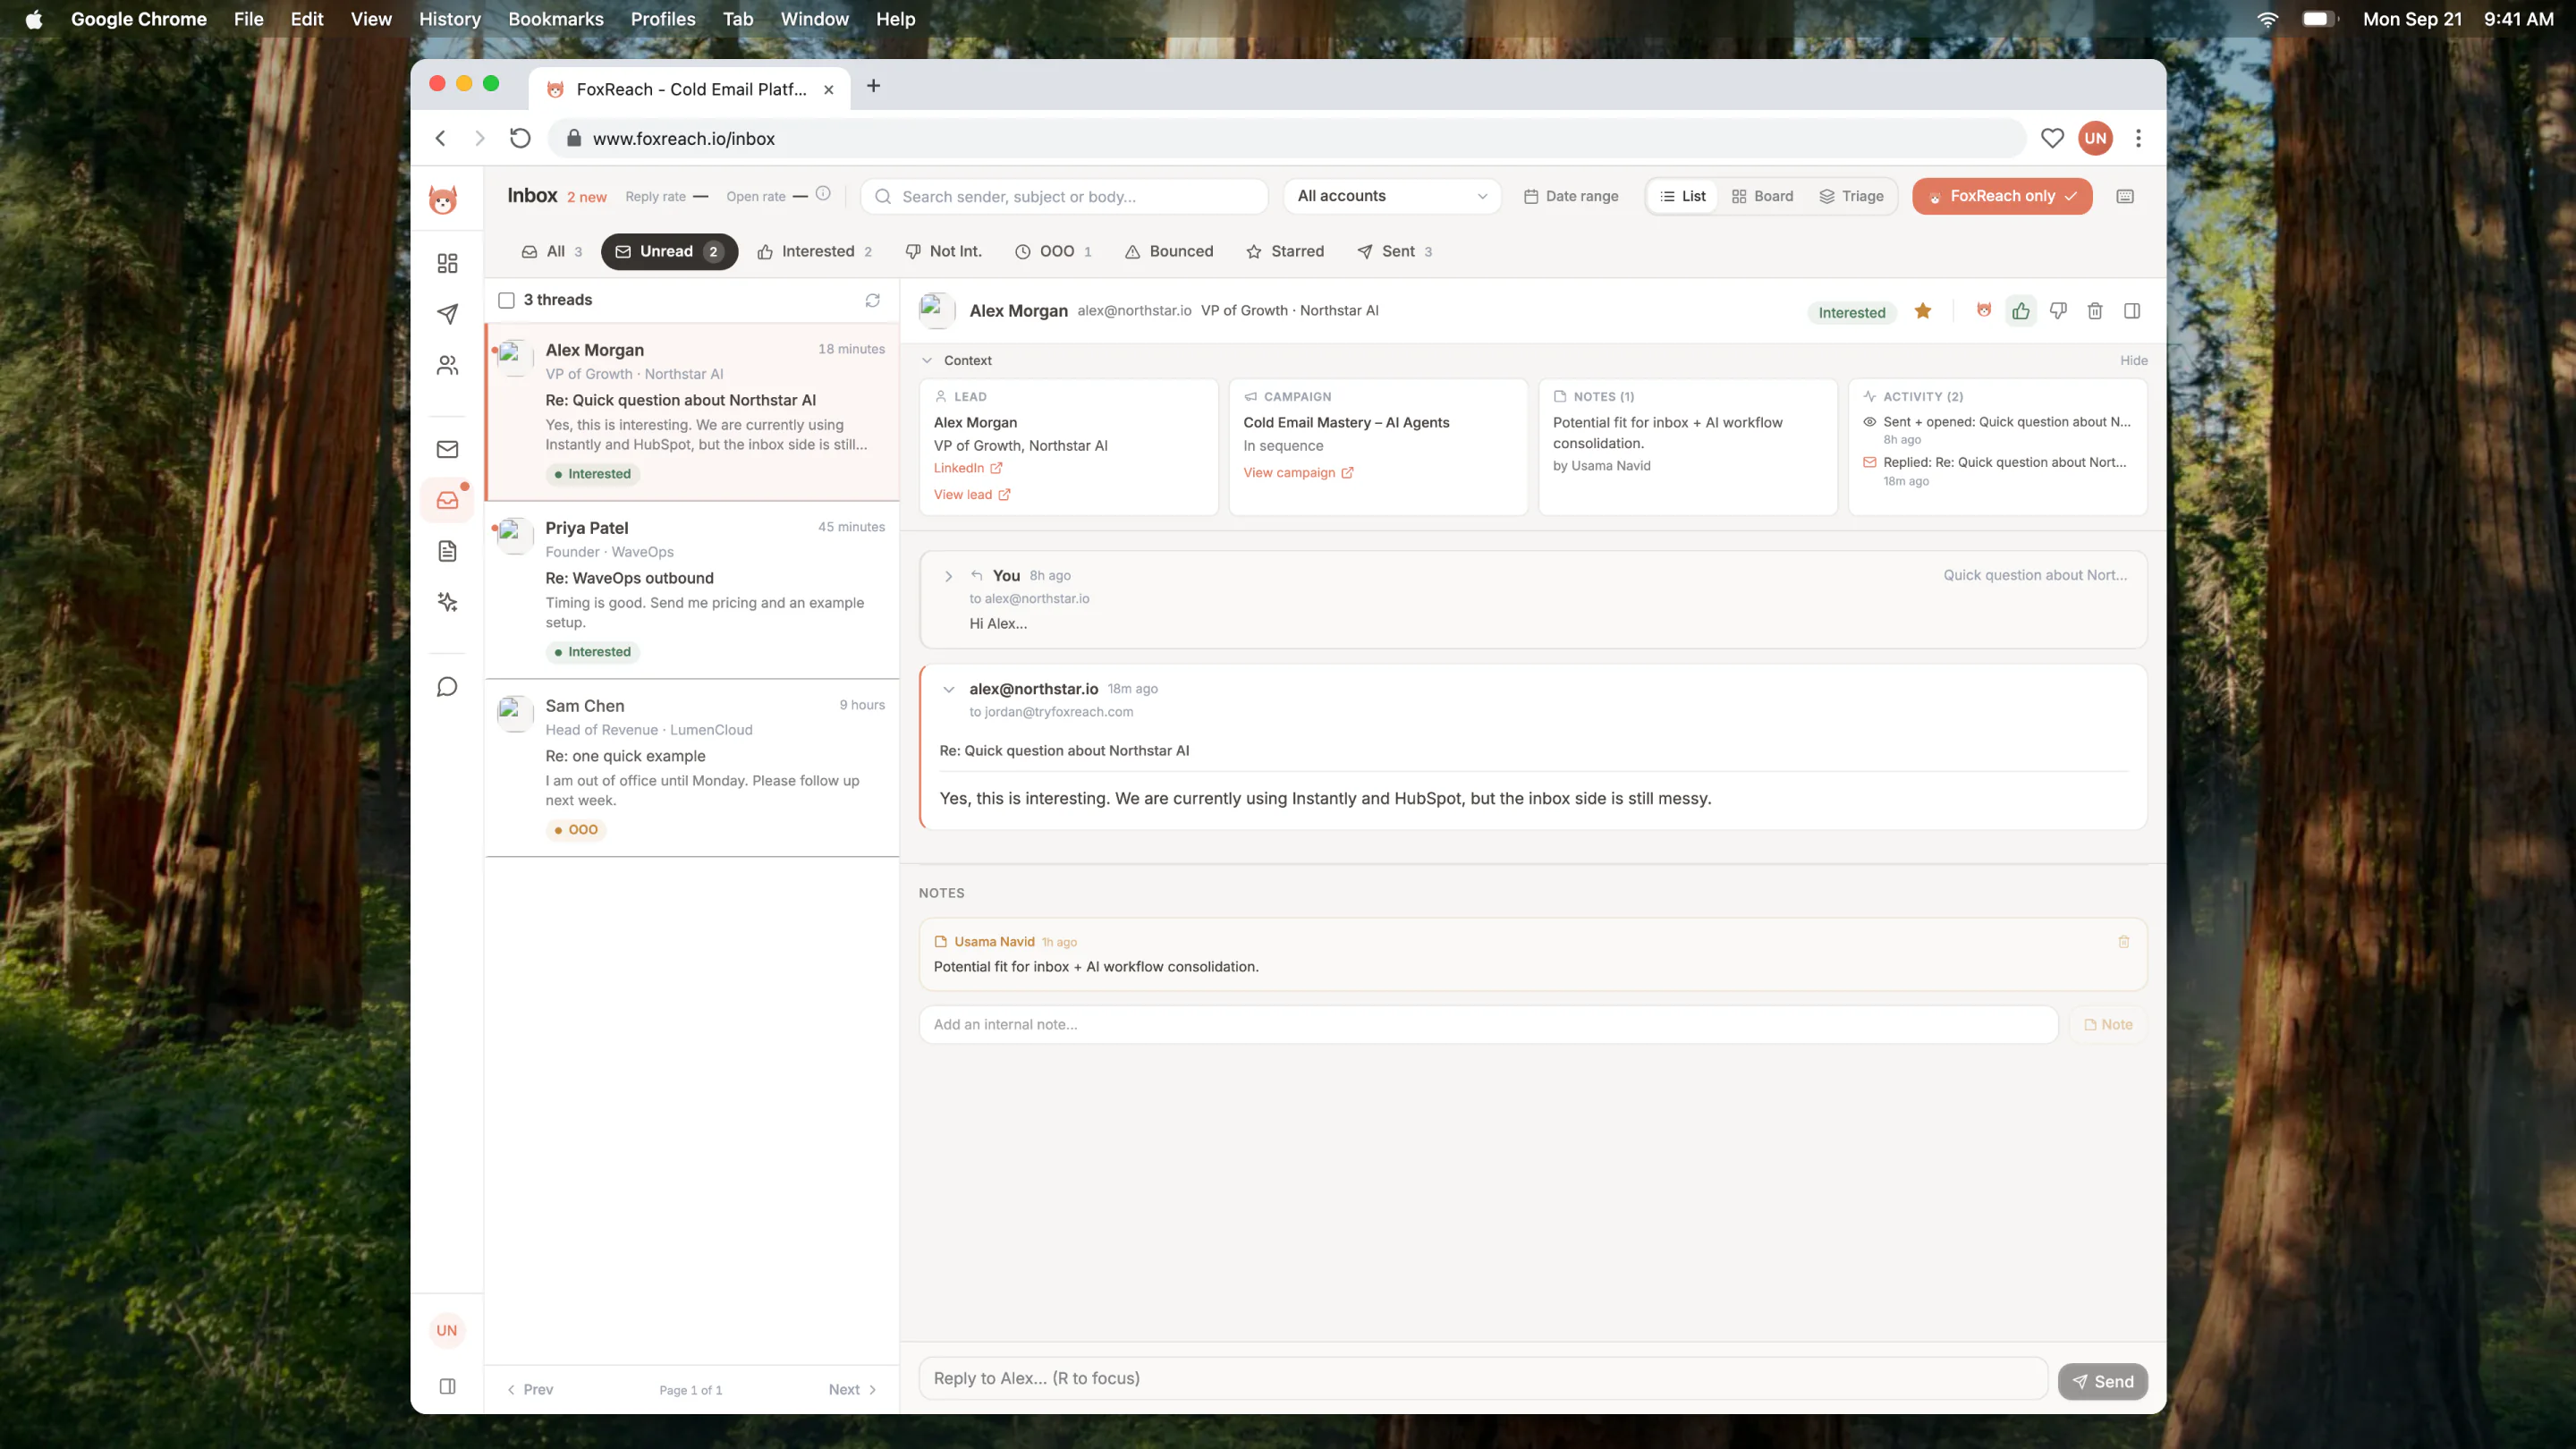This screenshot has width=2576, height=1449.
Task: Mark thread as interested with thumbs up
Action: click(x=2021, y=311)
